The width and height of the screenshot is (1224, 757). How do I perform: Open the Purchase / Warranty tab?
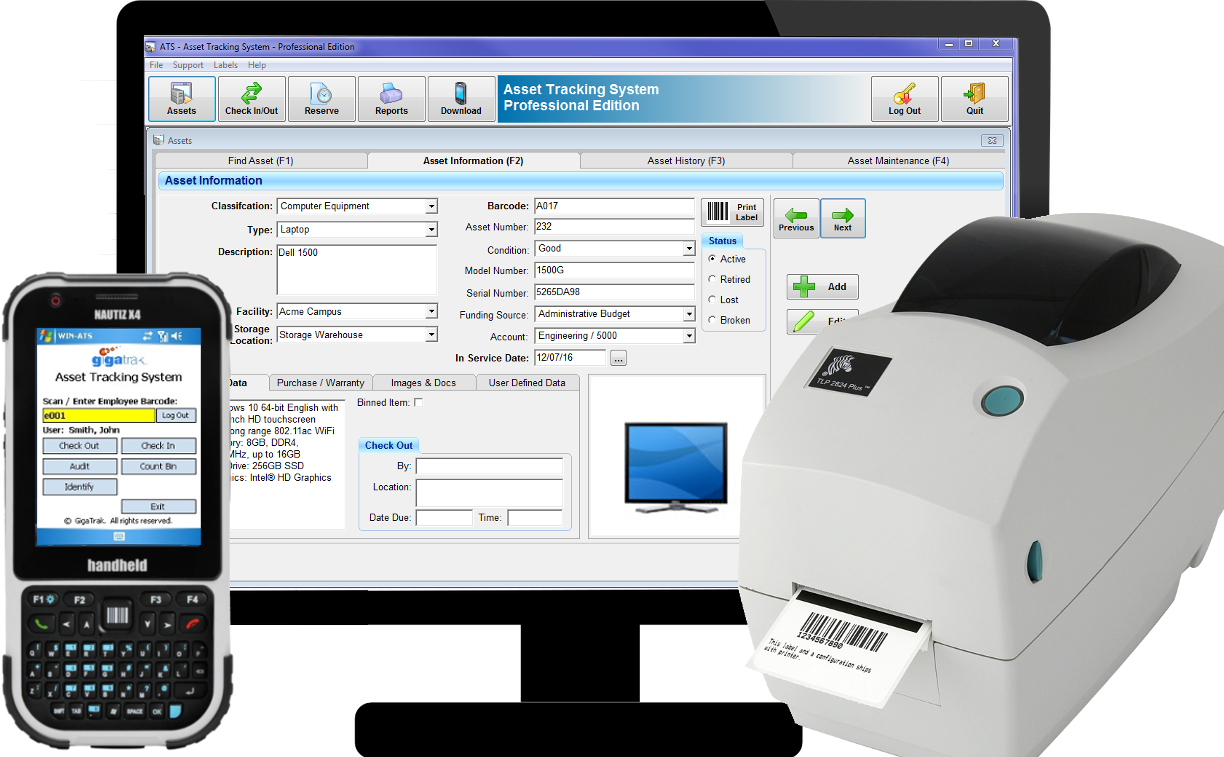click(322, 383)
